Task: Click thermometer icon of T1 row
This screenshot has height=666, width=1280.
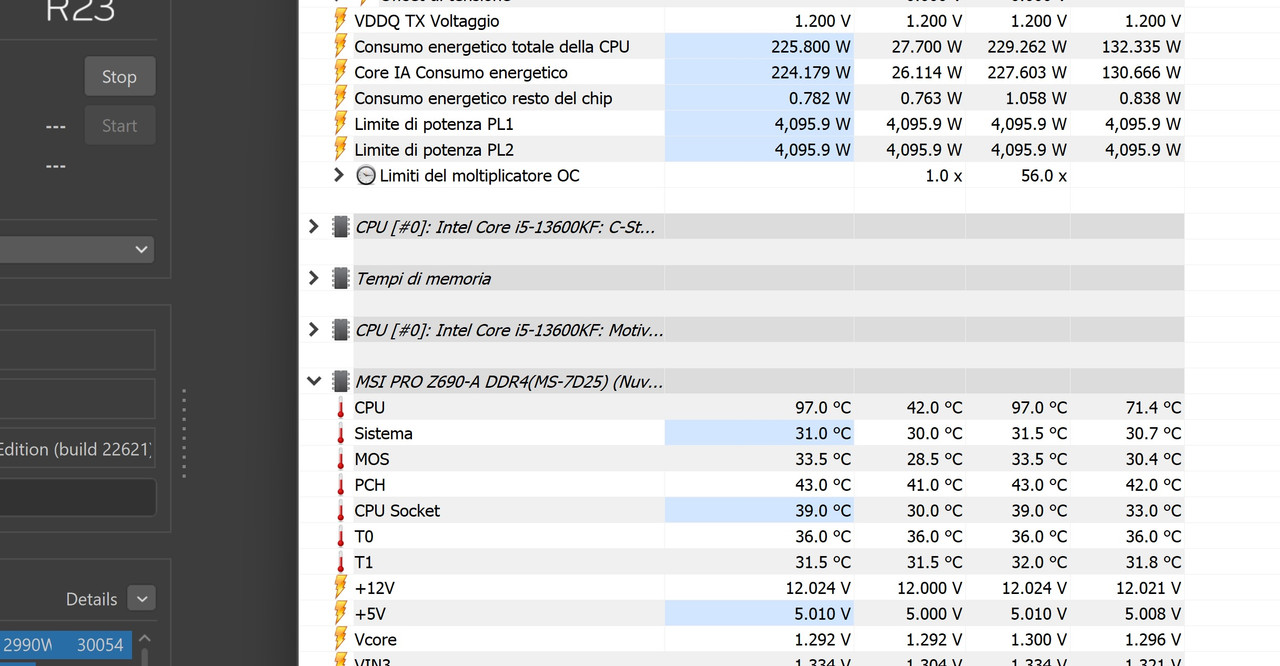Action: pyautogui.click(x=340, y=562)
